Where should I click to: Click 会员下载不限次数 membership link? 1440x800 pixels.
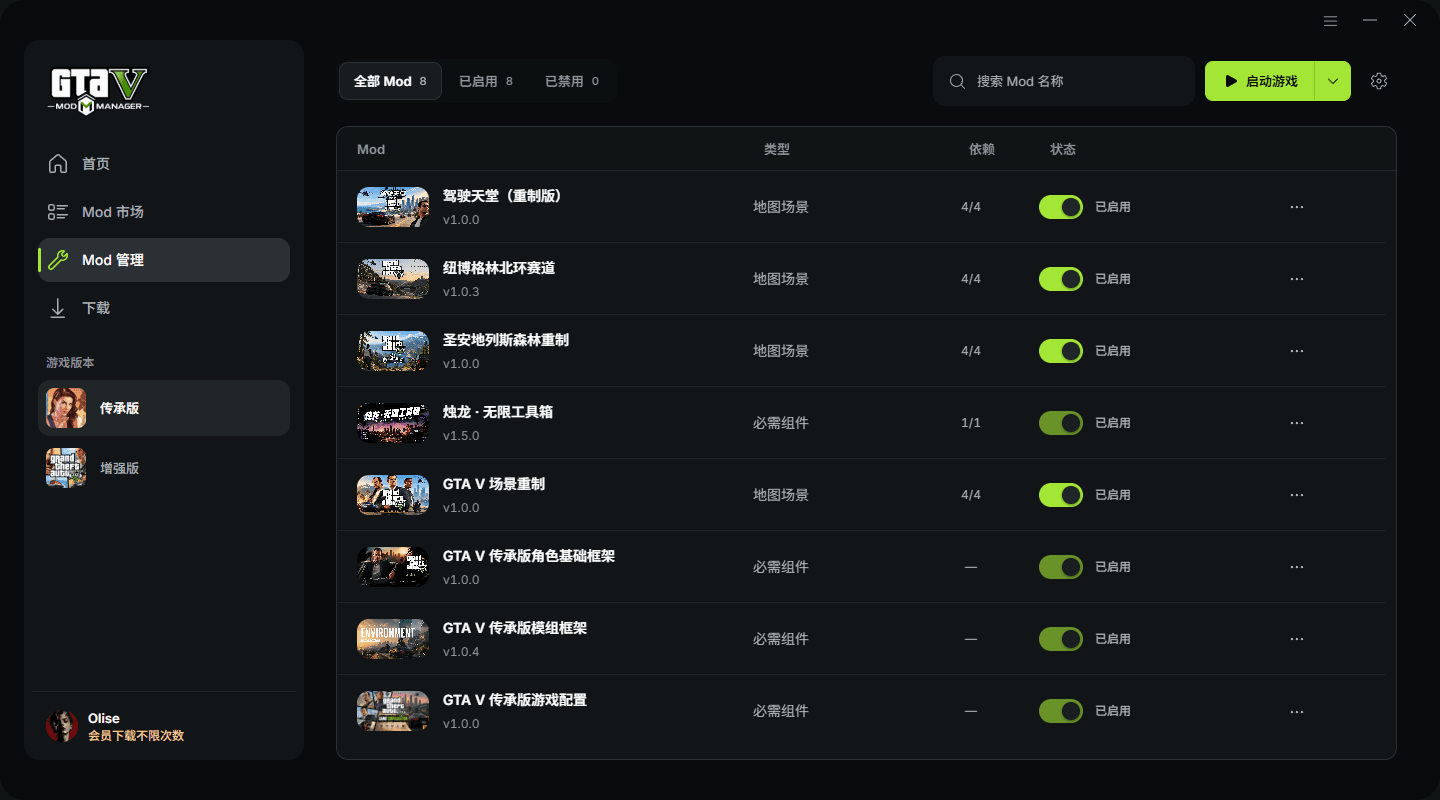tap(136, 736)
